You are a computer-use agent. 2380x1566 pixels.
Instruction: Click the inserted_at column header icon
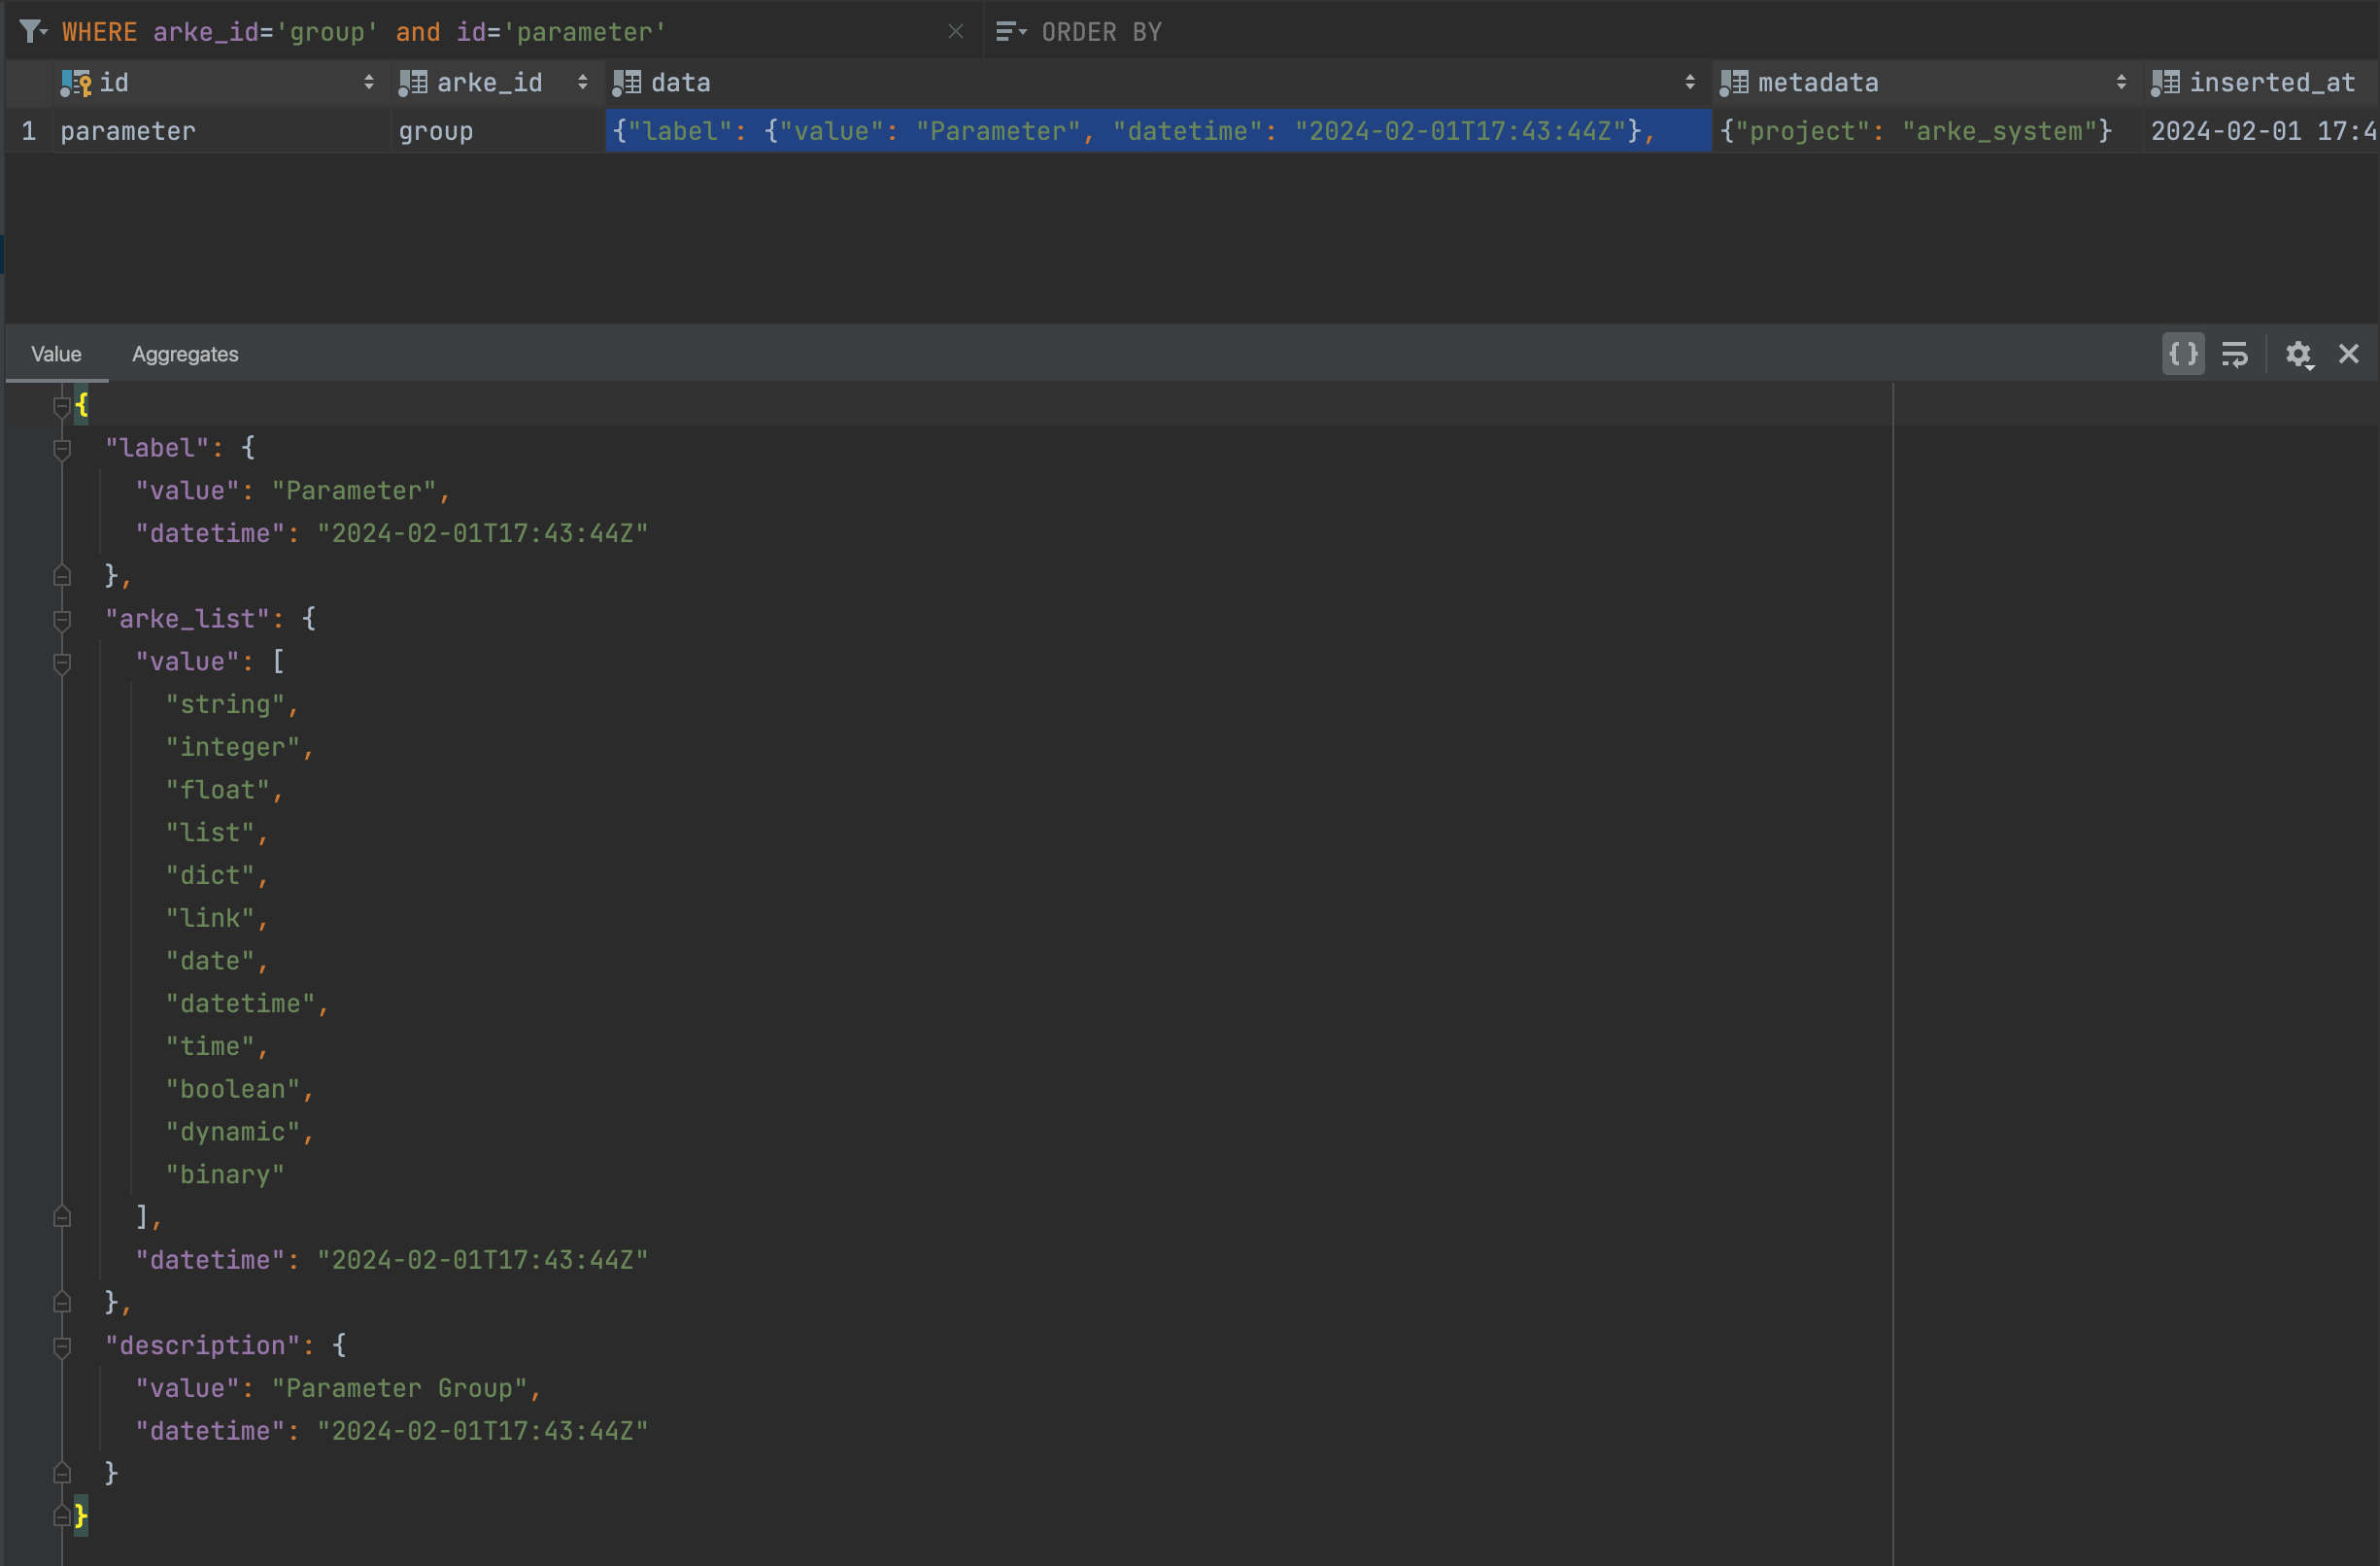2164,82
